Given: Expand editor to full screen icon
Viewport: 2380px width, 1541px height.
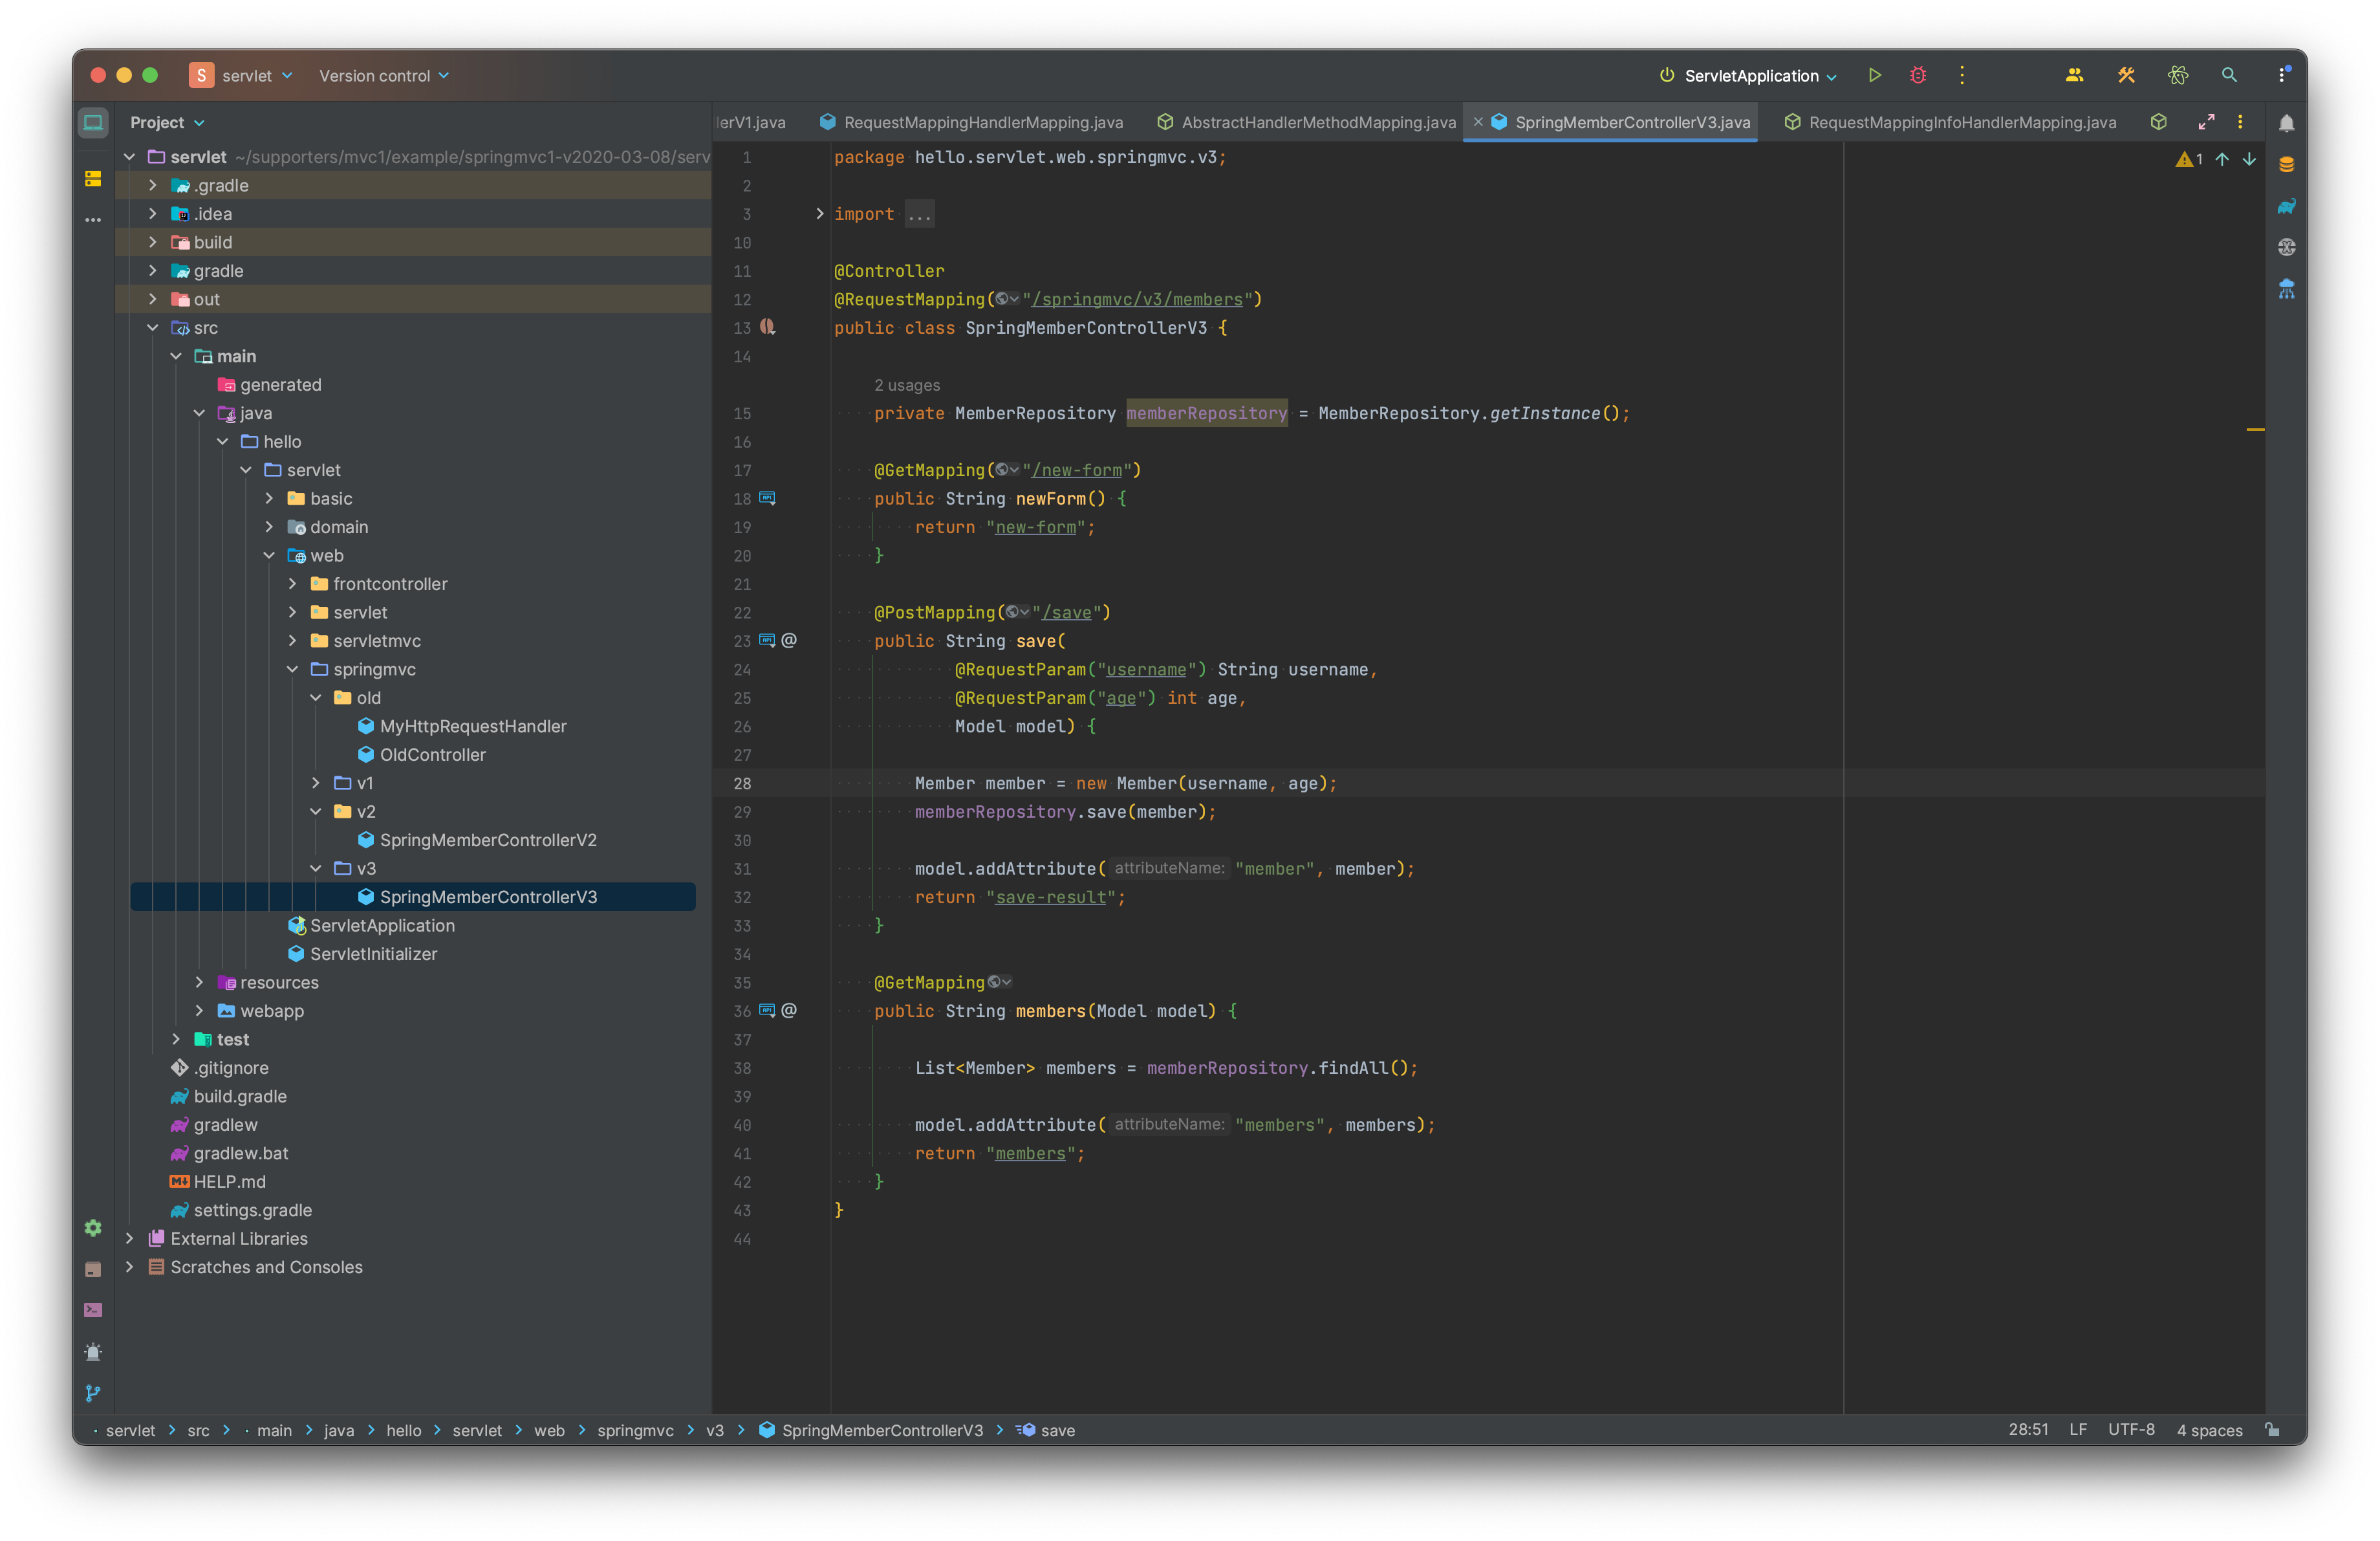Looking at the screenshot, I should (2206, 122).
